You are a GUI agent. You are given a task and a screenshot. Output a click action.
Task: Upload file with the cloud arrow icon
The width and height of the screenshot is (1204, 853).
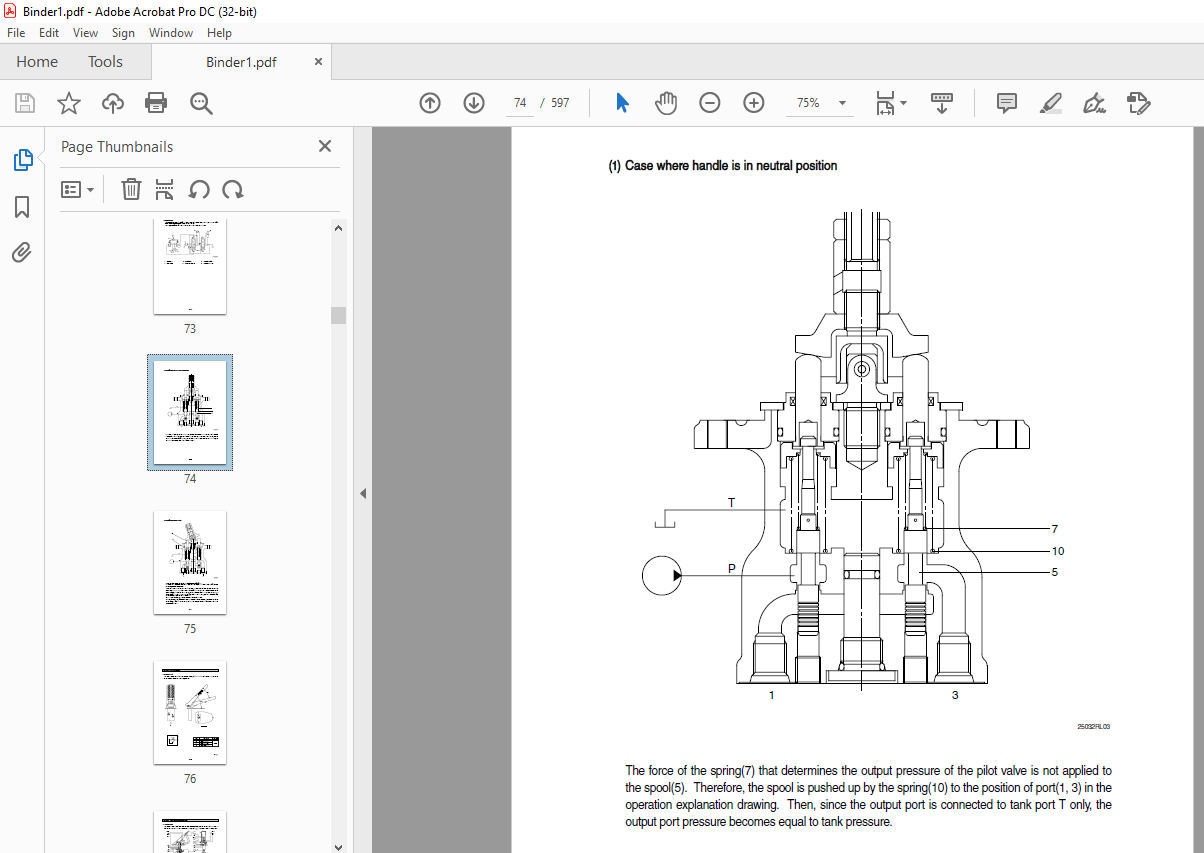click(112, 103)
